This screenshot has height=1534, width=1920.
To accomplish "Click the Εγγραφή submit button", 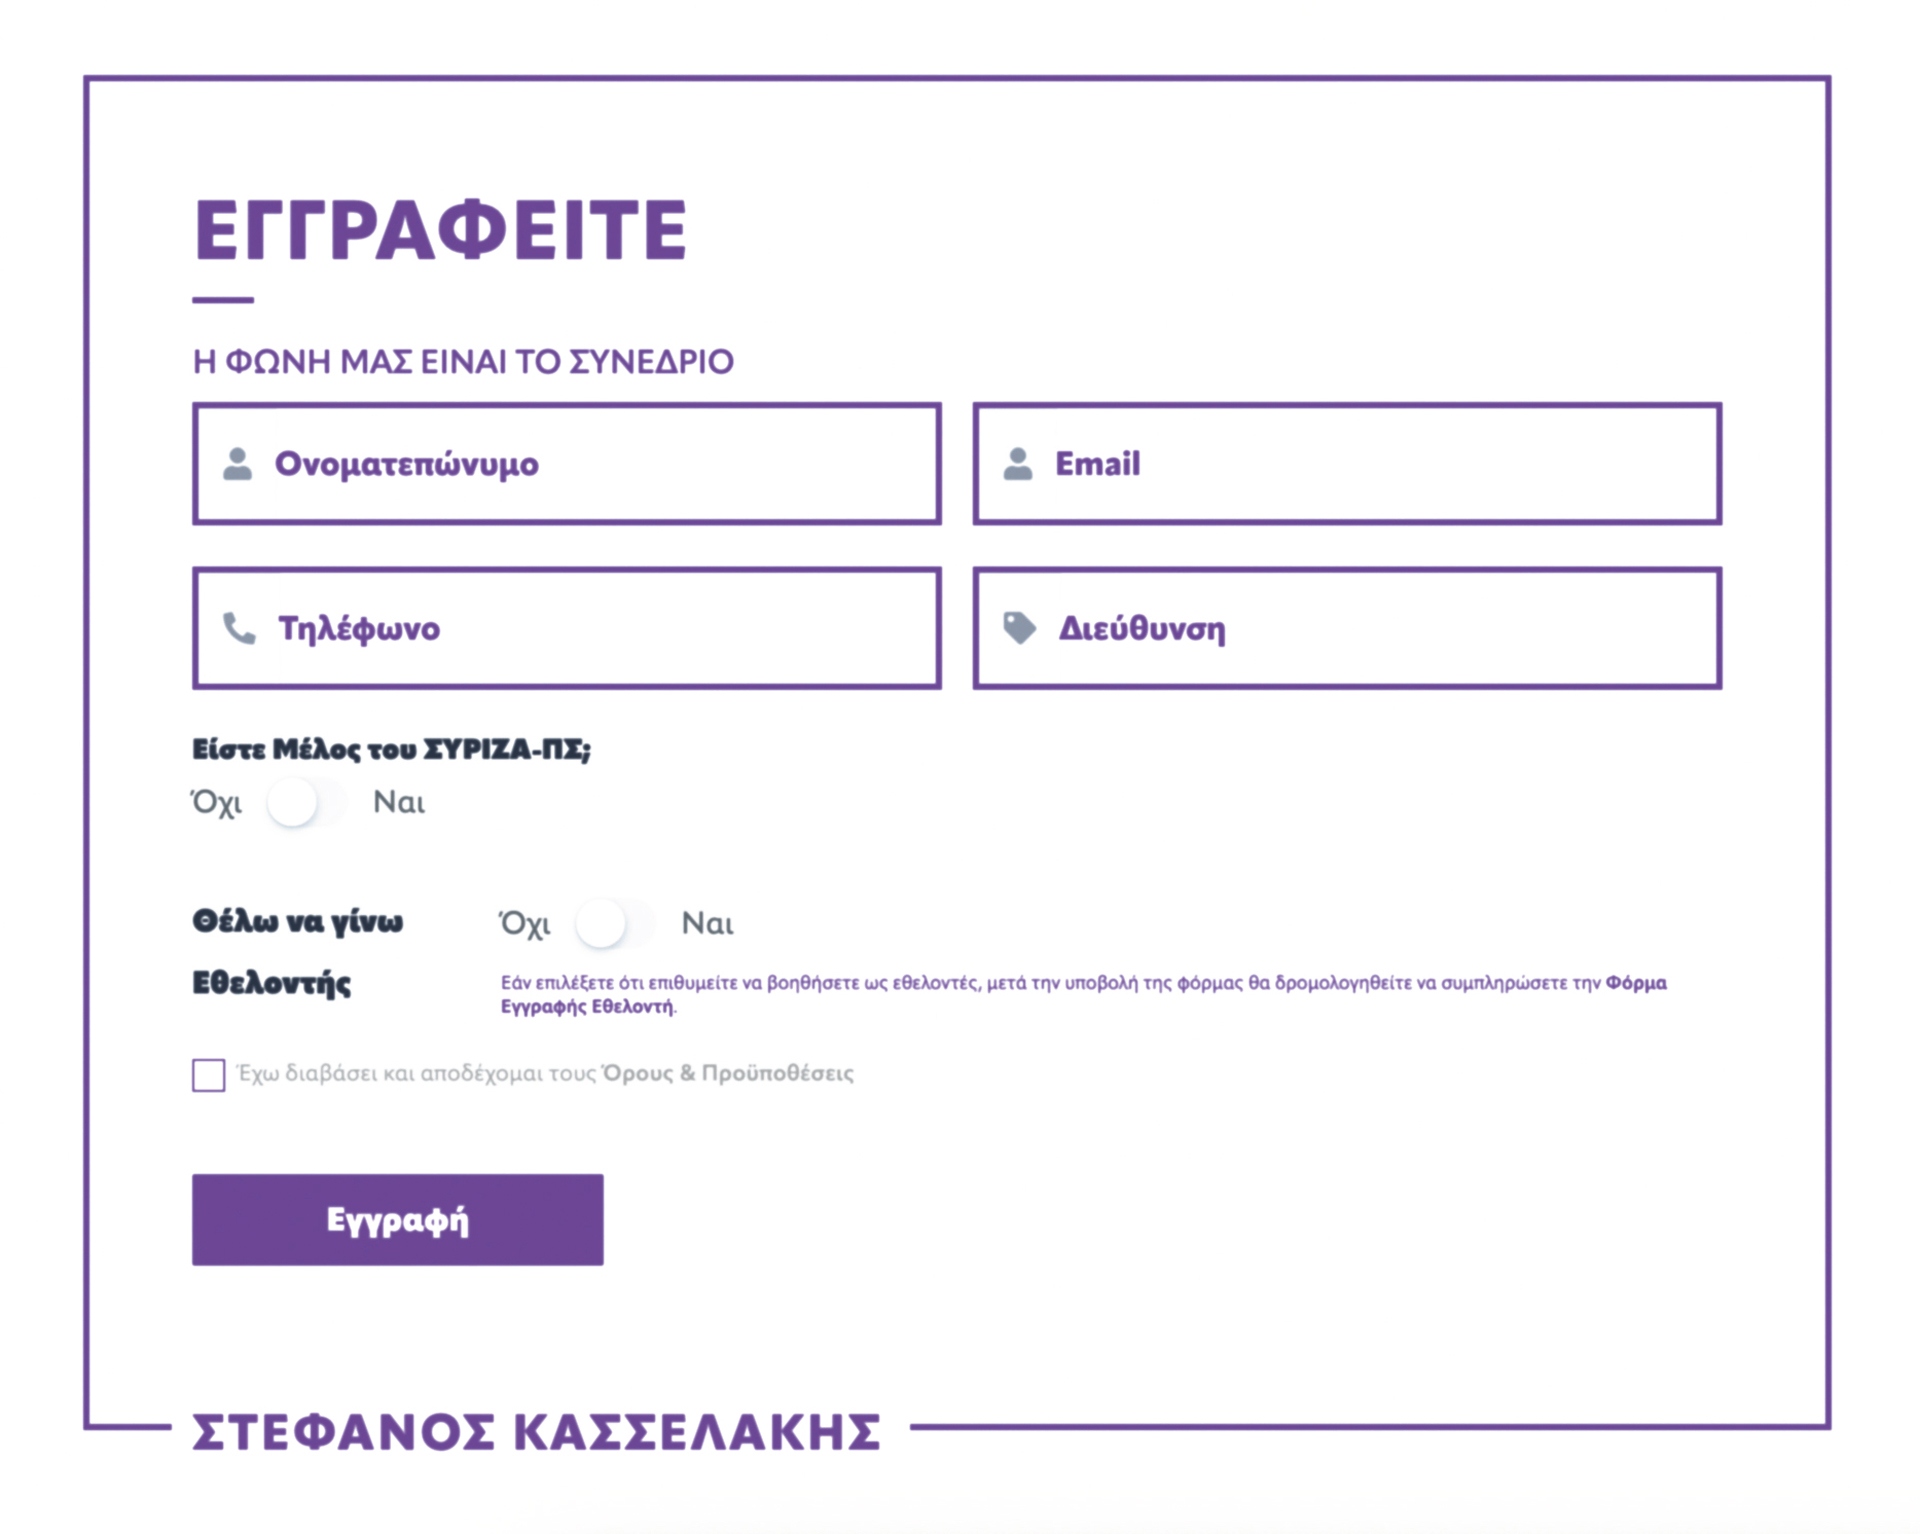I will coord(397,1219).
